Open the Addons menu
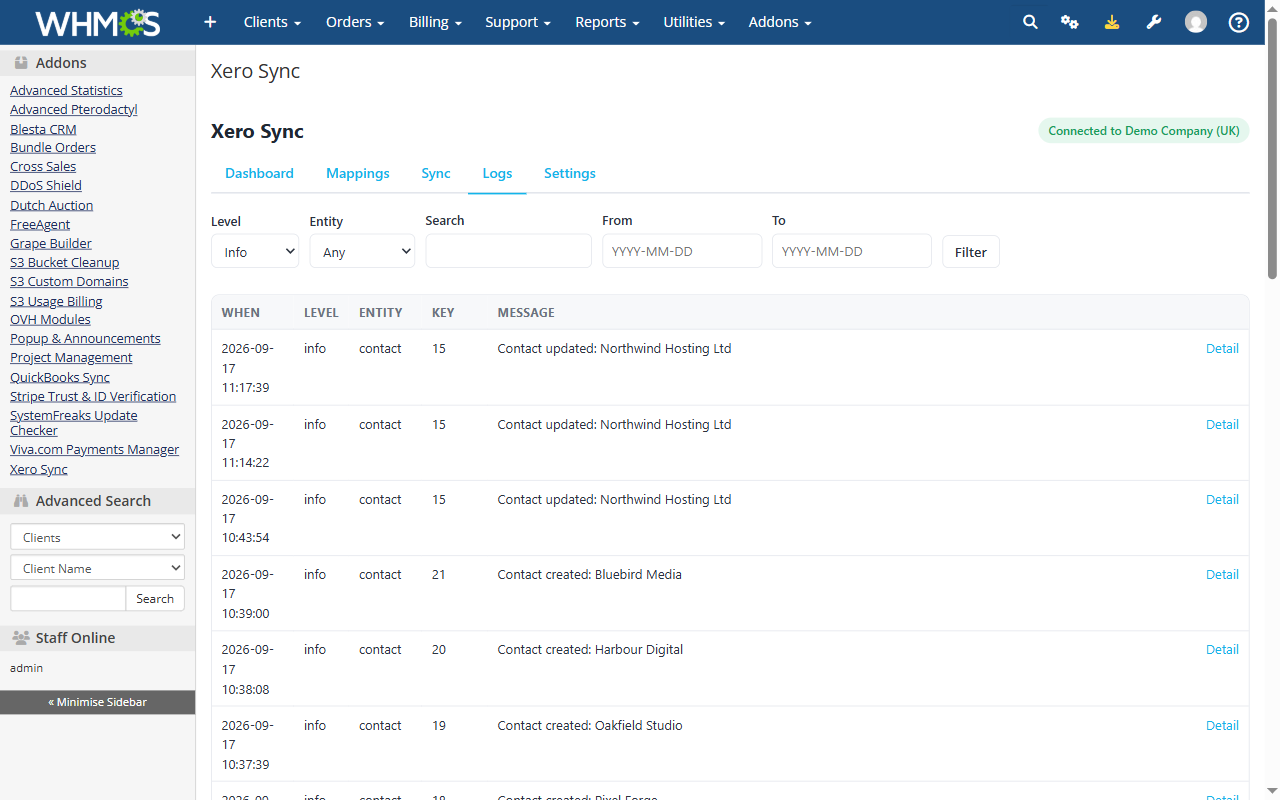1280x800 pixels. pyautogui.click(x=780, y=22)
